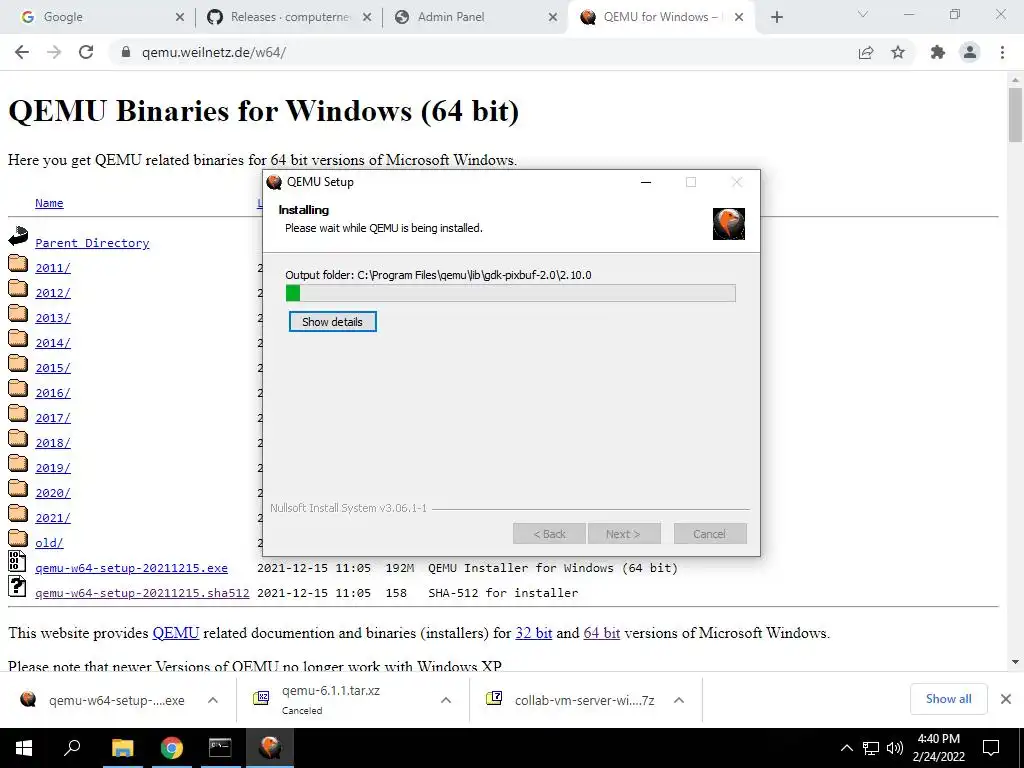Viewport: 1024px width, 768px height.
Task: Close the Admin Panel tab
Action: [x=552, y=18]
